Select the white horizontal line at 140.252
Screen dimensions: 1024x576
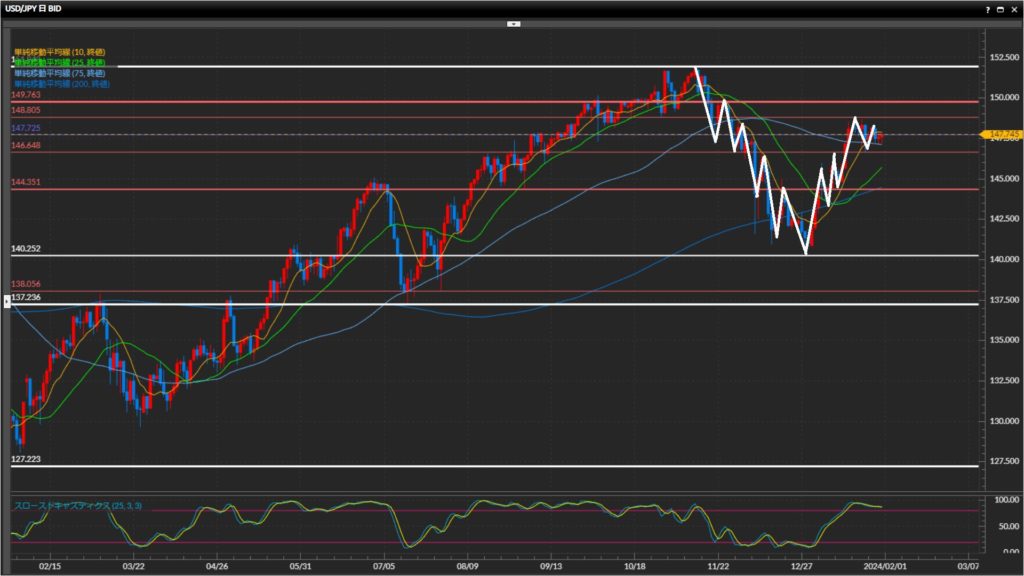coord(500,256)
